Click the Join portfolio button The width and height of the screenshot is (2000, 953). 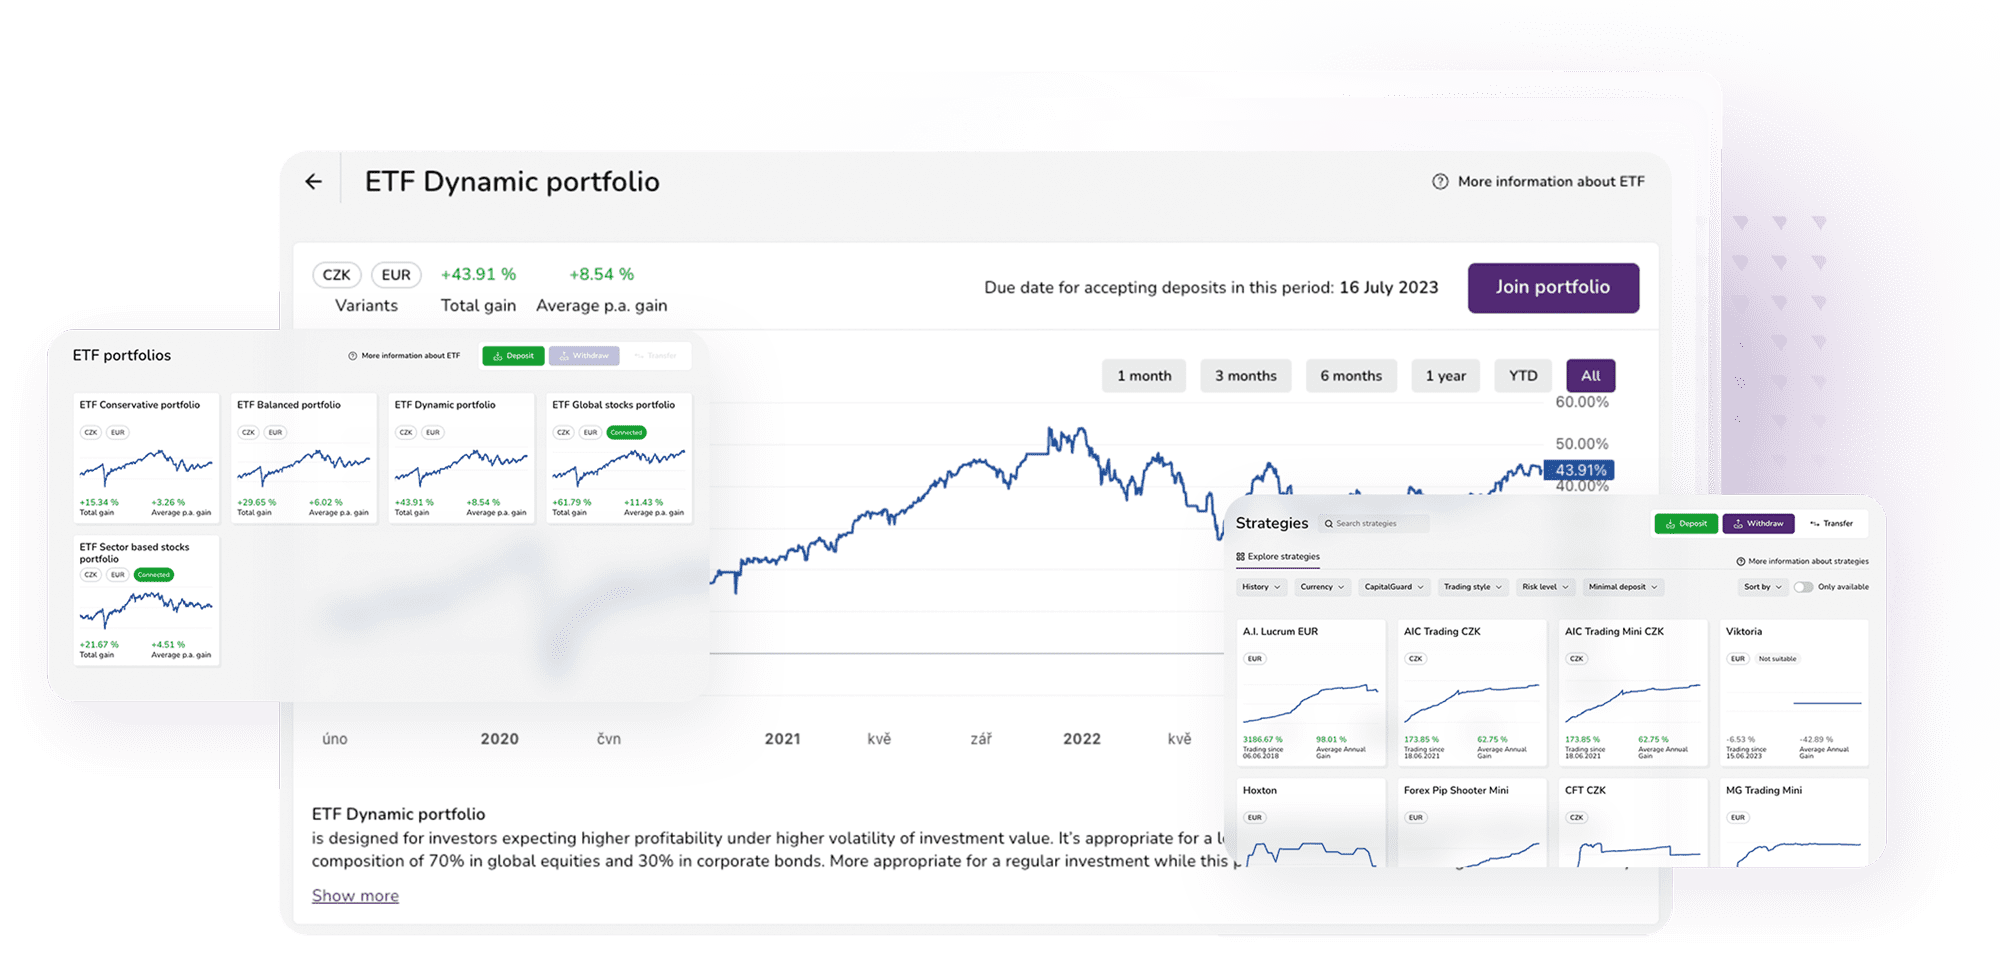click(x=1553, y=287)
